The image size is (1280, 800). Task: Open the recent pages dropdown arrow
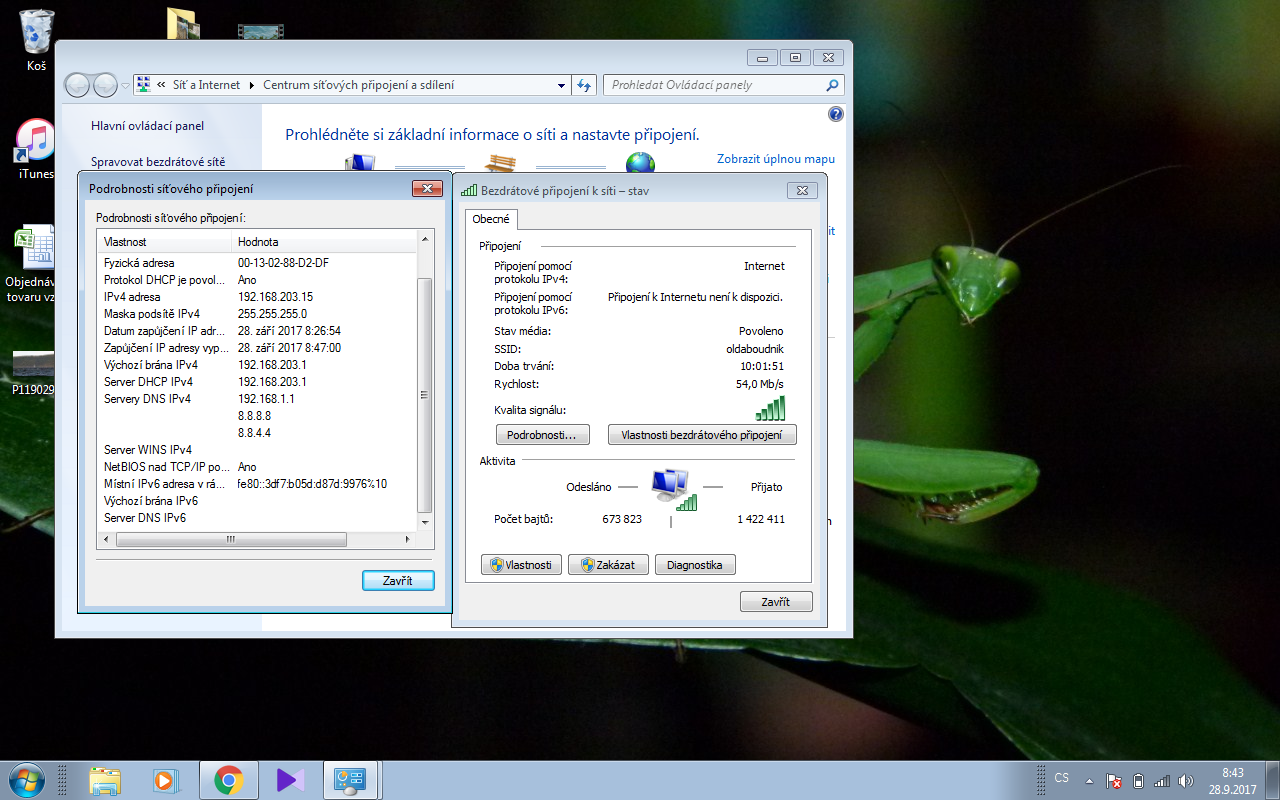point(125,86)
